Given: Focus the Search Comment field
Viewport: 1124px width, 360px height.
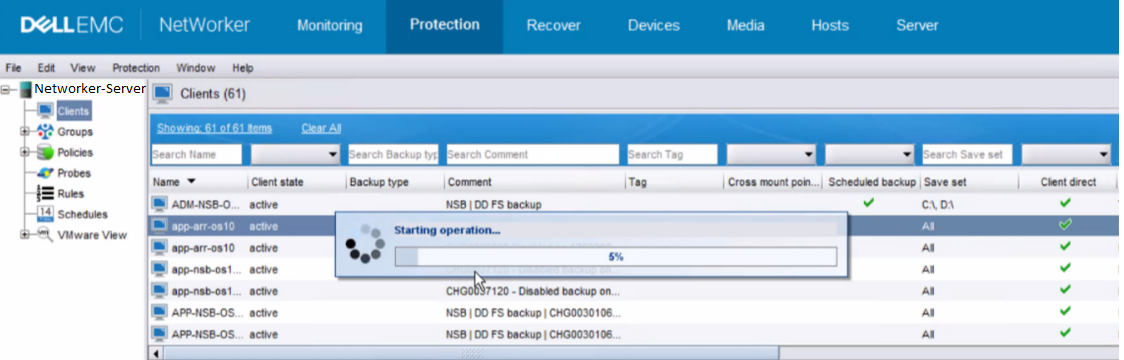Looking at the screenshot, I should click(533, 154).
